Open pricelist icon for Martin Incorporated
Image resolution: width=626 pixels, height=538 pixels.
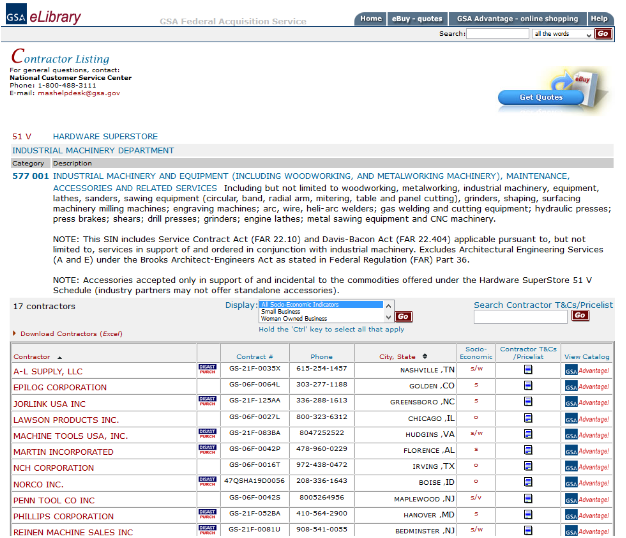(528, 450)
